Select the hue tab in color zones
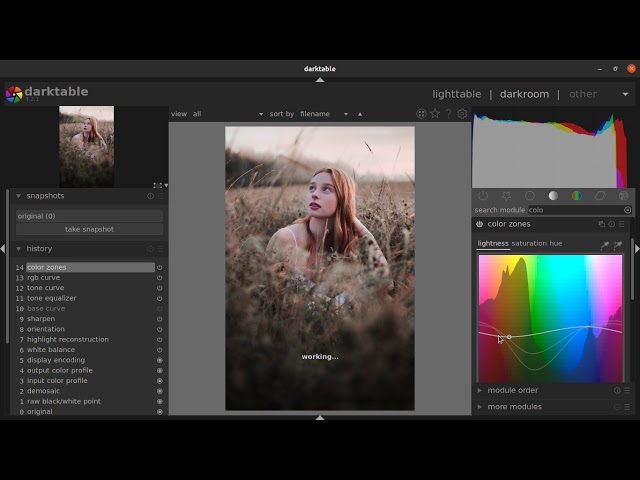 (556, 244)
